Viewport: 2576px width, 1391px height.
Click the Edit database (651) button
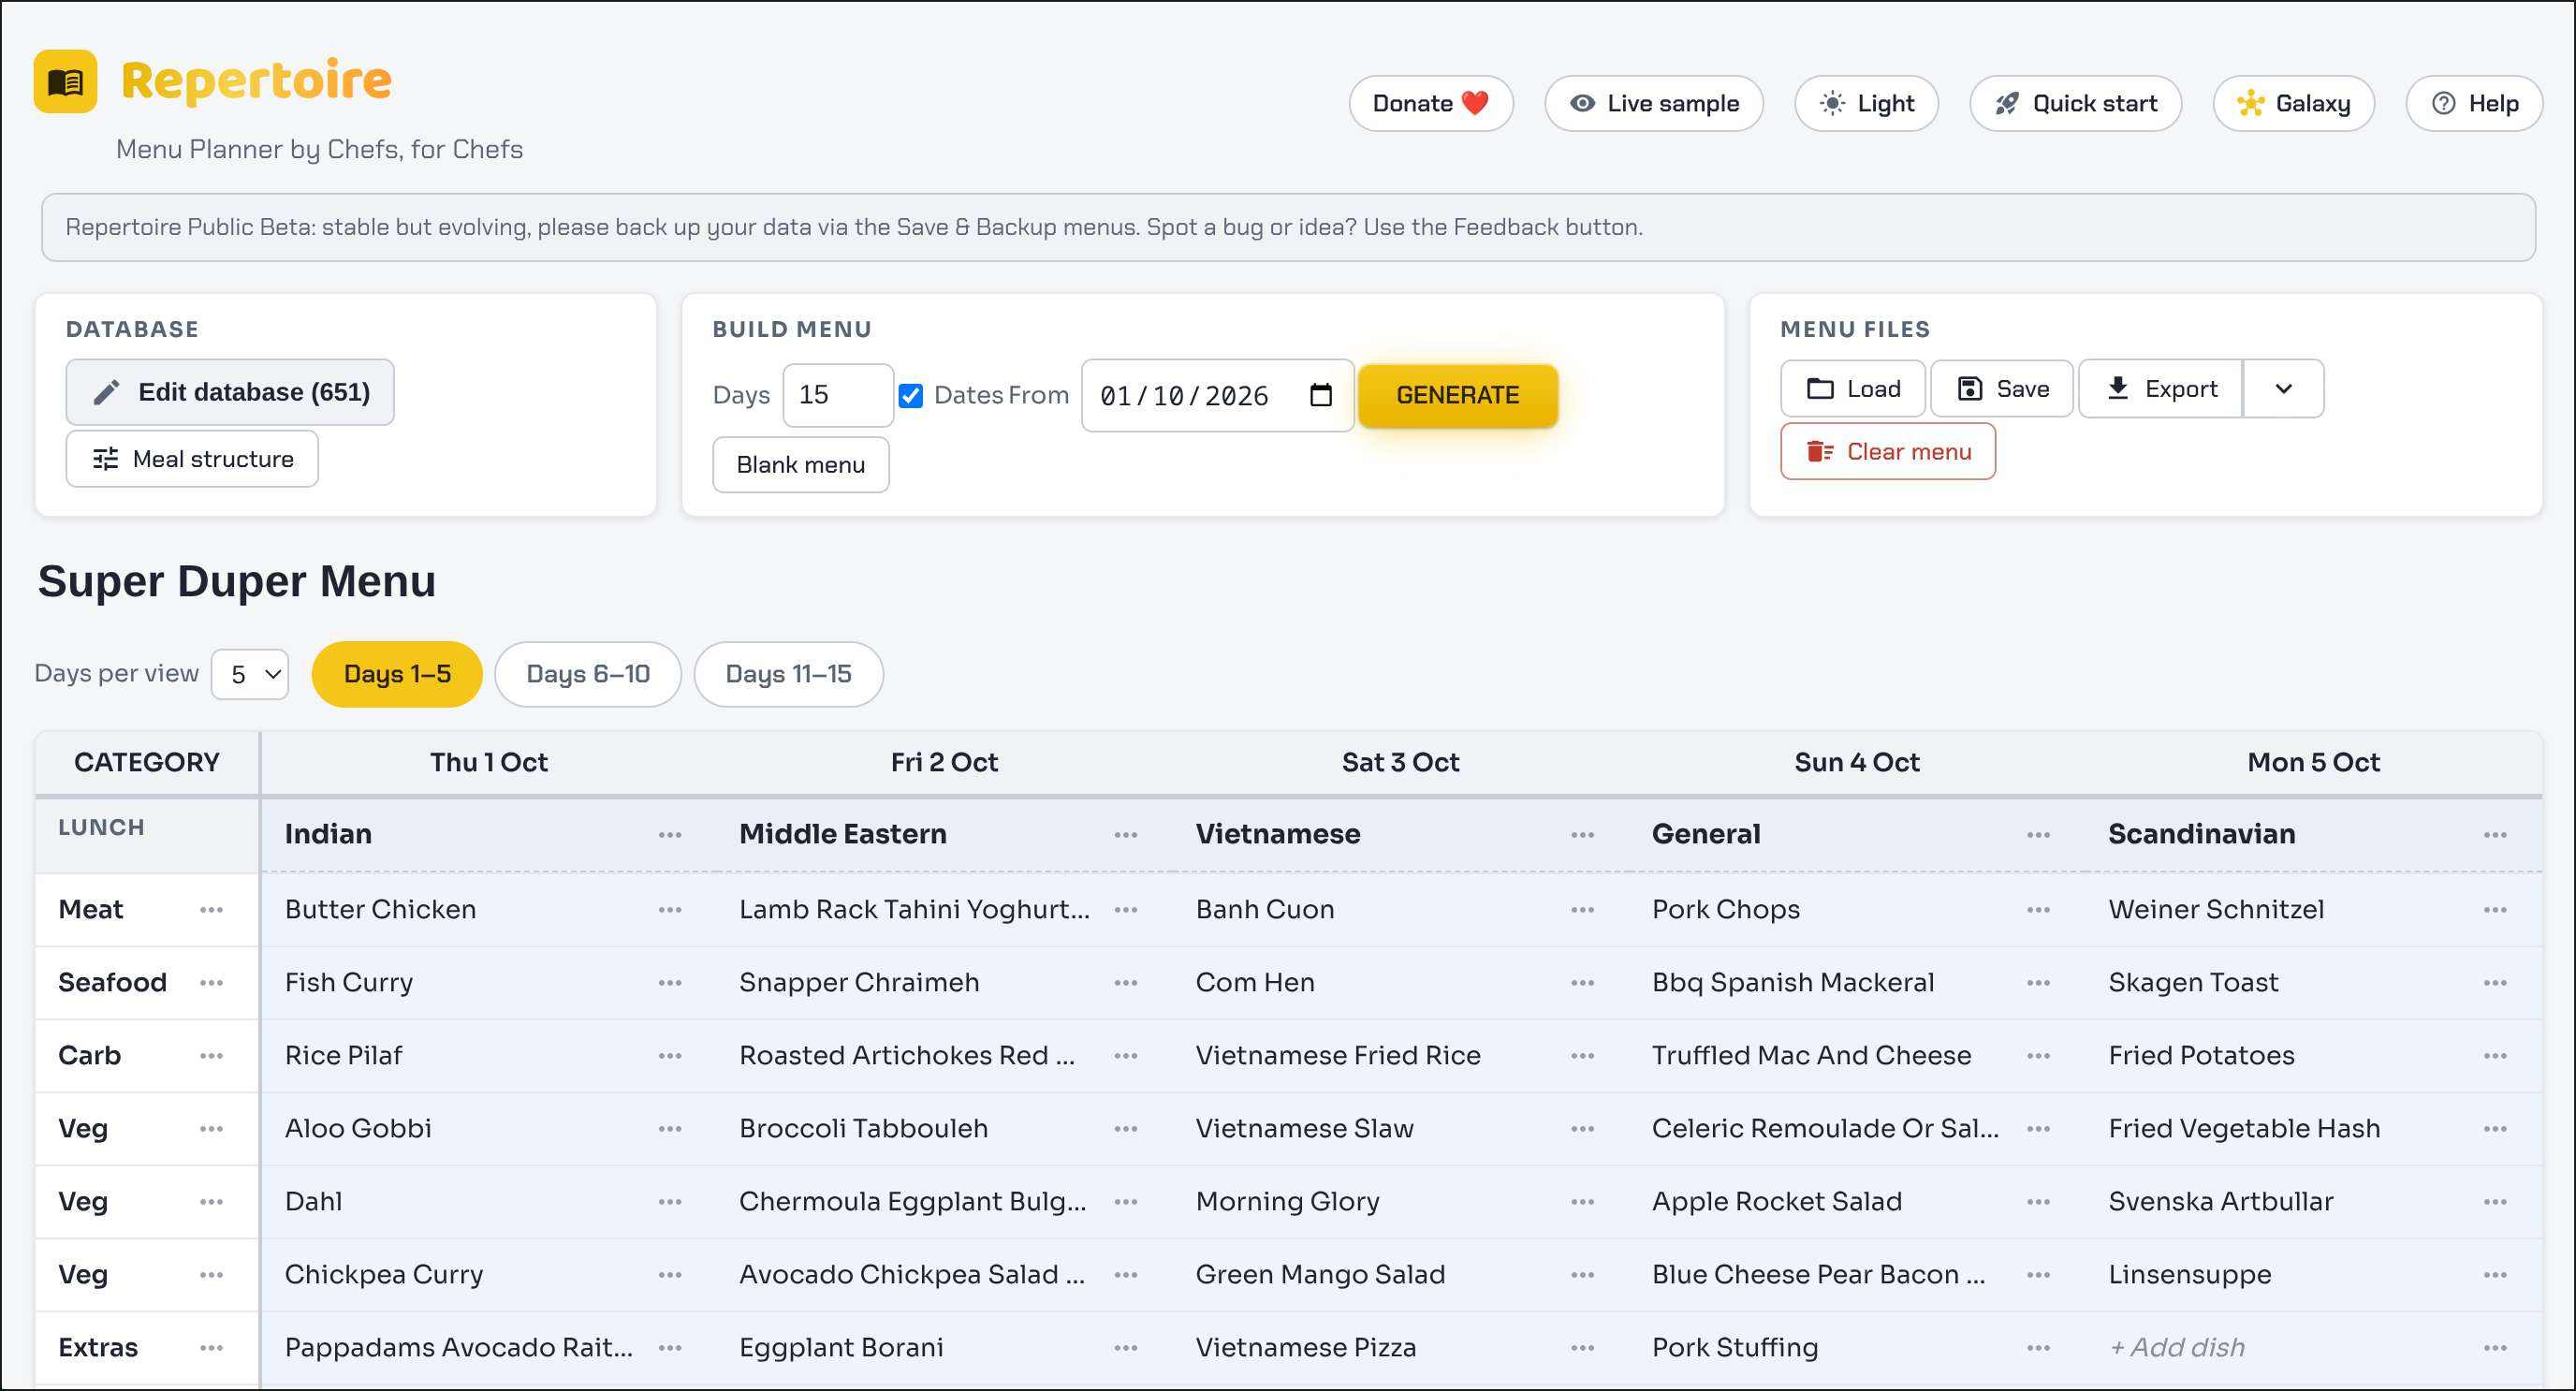pos(230,392)
